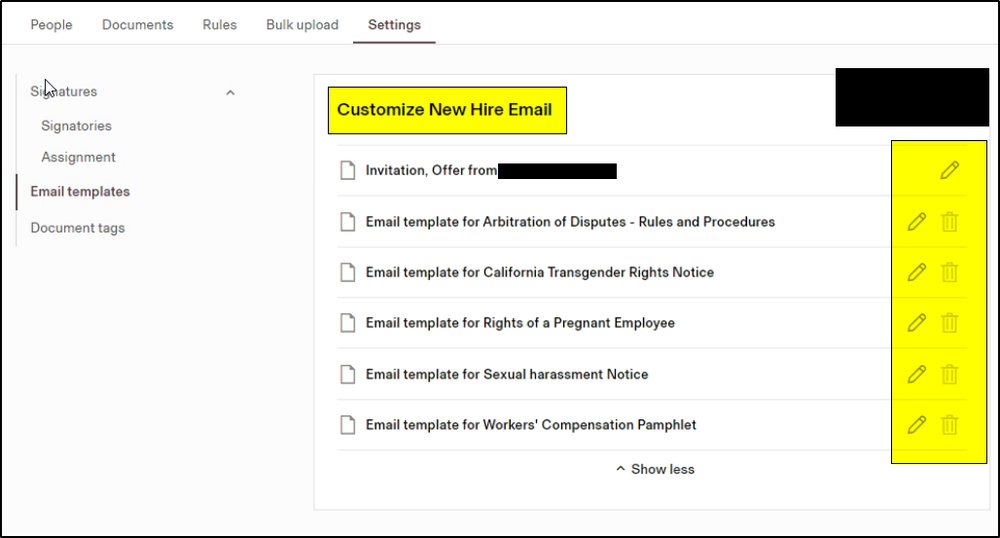Edit Rights of a Pregnant Employee template
Screen dimensions: 1000x538
(x=916, y=323)
